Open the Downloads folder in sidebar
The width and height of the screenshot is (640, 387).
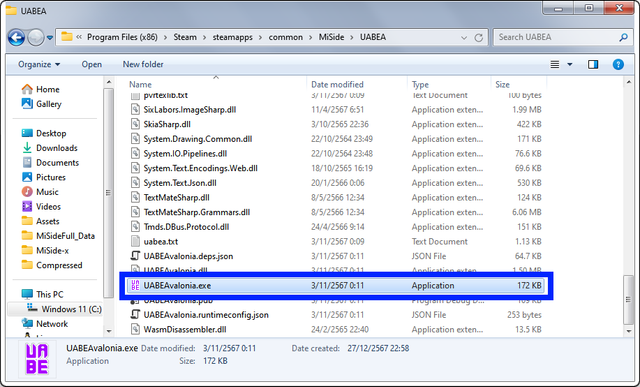(x=49, y=148)
